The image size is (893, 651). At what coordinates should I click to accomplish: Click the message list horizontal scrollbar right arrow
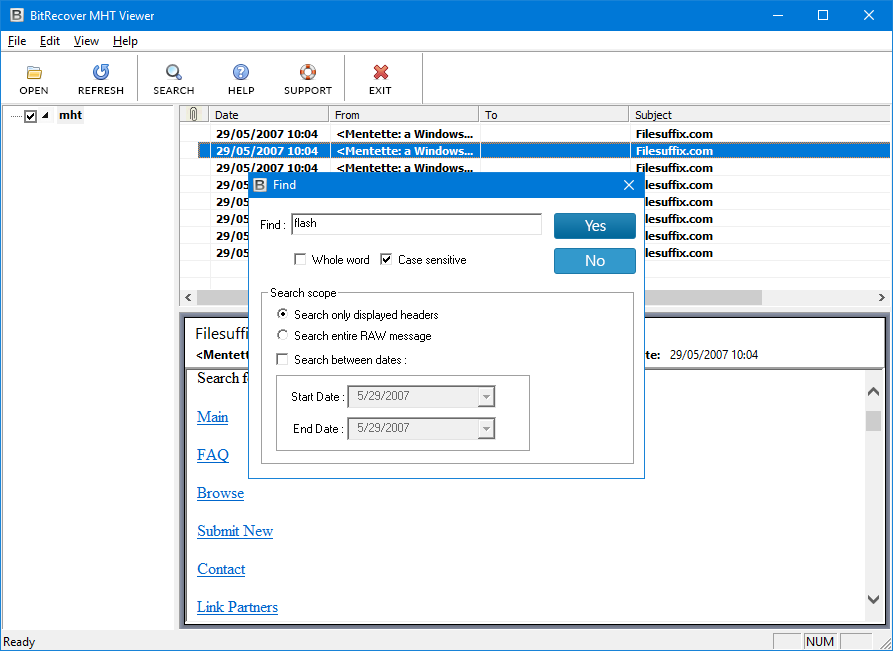[x=882, y=297]
